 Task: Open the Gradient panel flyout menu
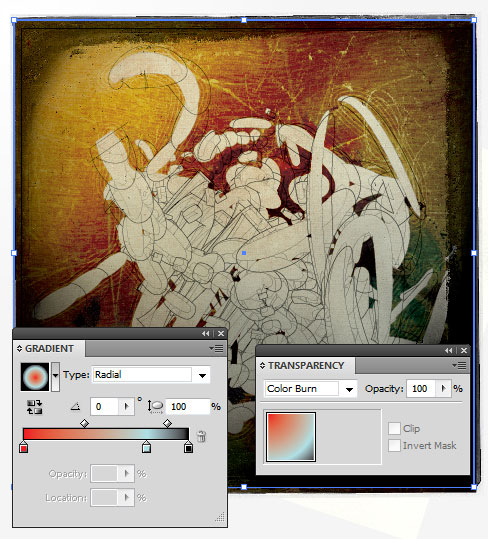click(x=217, y=349)
